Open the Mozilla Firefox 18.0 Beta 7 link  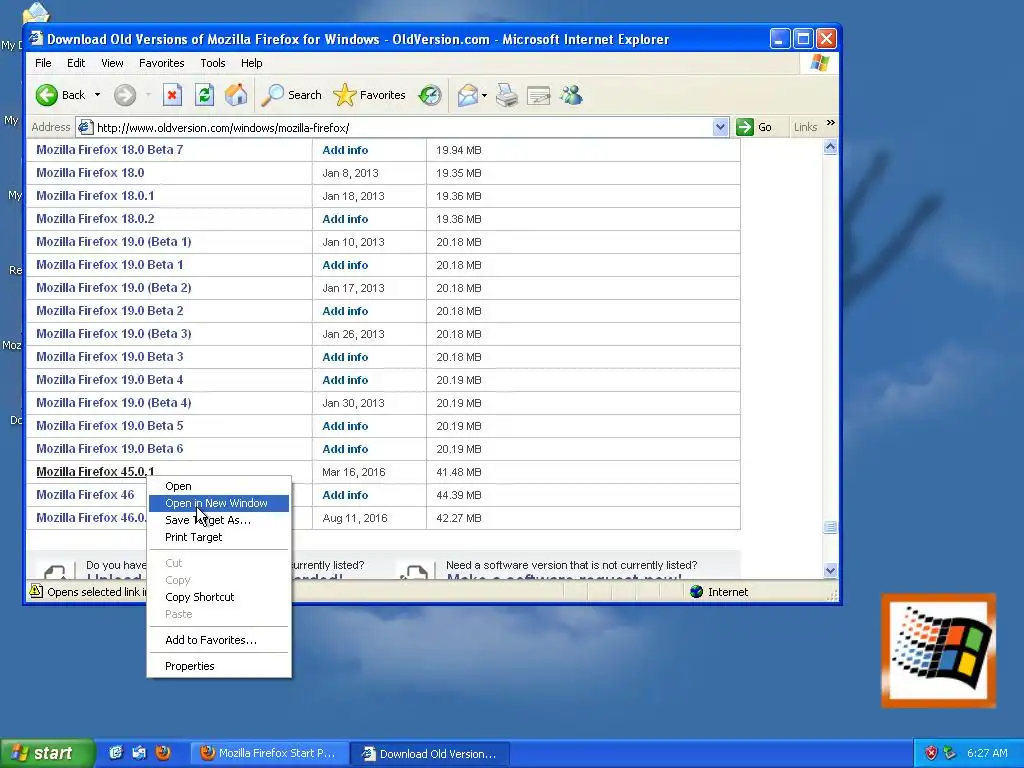pos(110,150)
